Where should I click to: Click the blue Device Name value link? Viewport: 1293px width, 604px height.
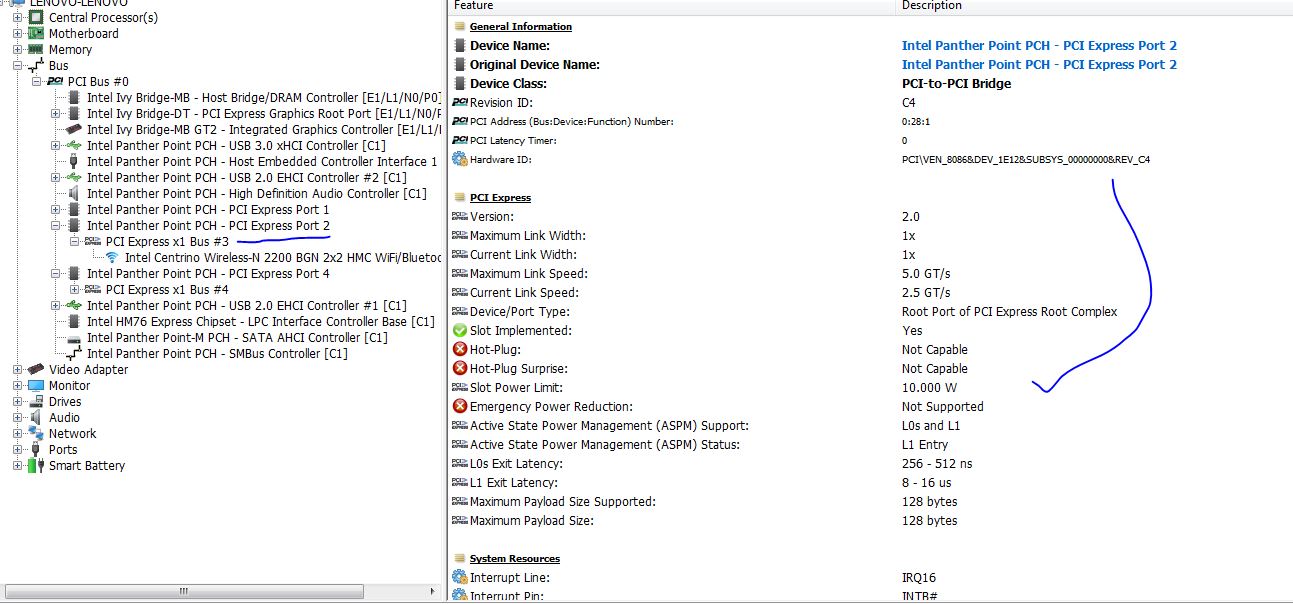(1039, 45)
